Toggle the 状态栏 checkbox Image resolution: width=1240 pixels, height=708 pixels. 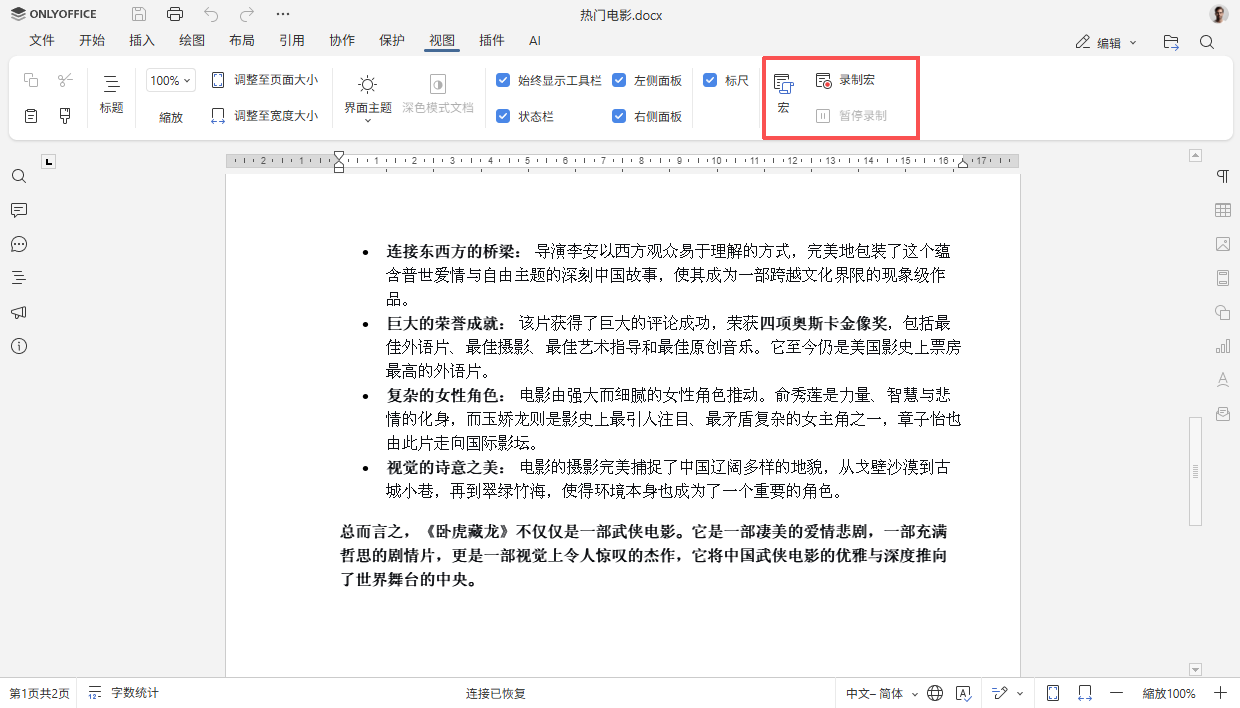tap(503, 116)
